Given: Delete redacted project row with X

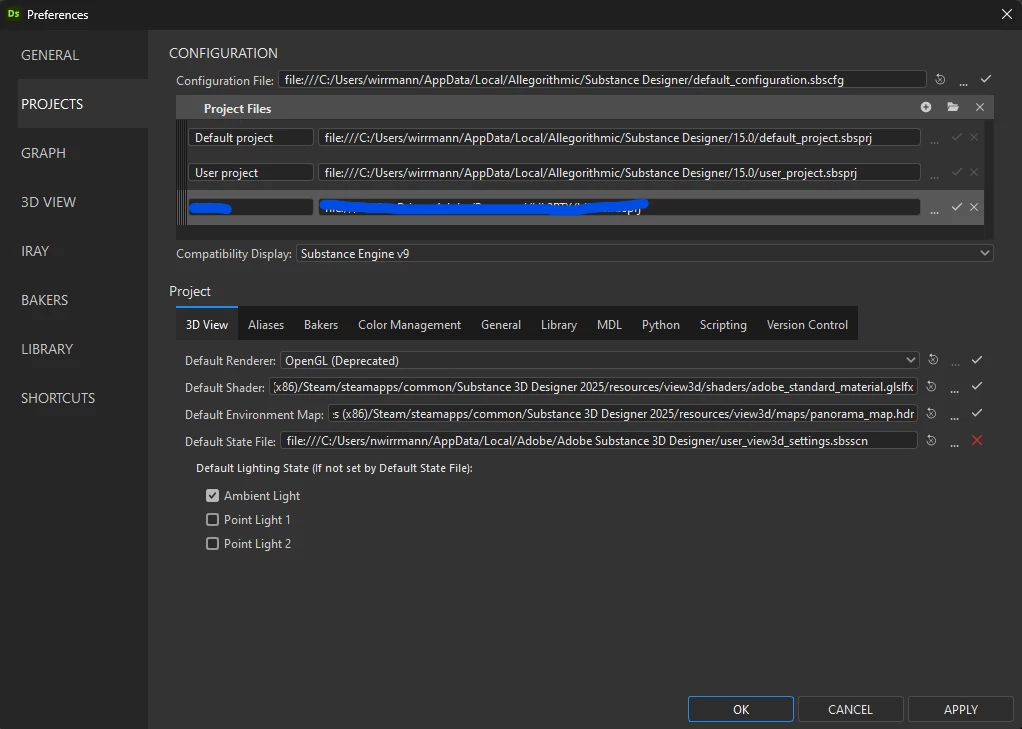Looking at the screenshot, I should coord(974,207).
